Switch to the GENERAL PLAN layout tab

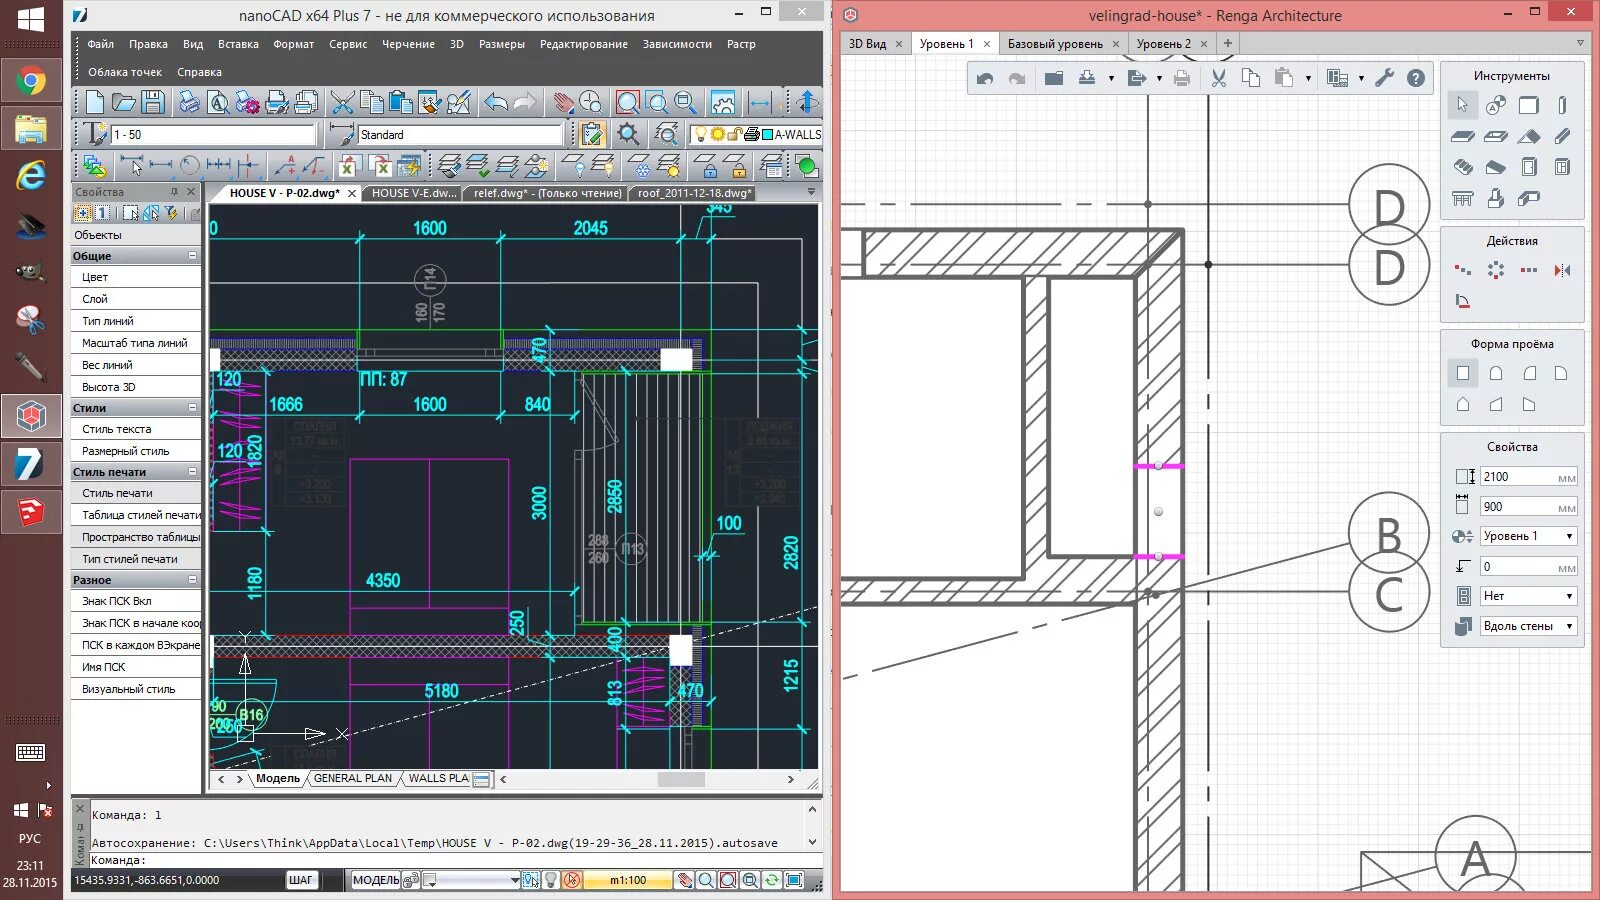coord(353,778)
